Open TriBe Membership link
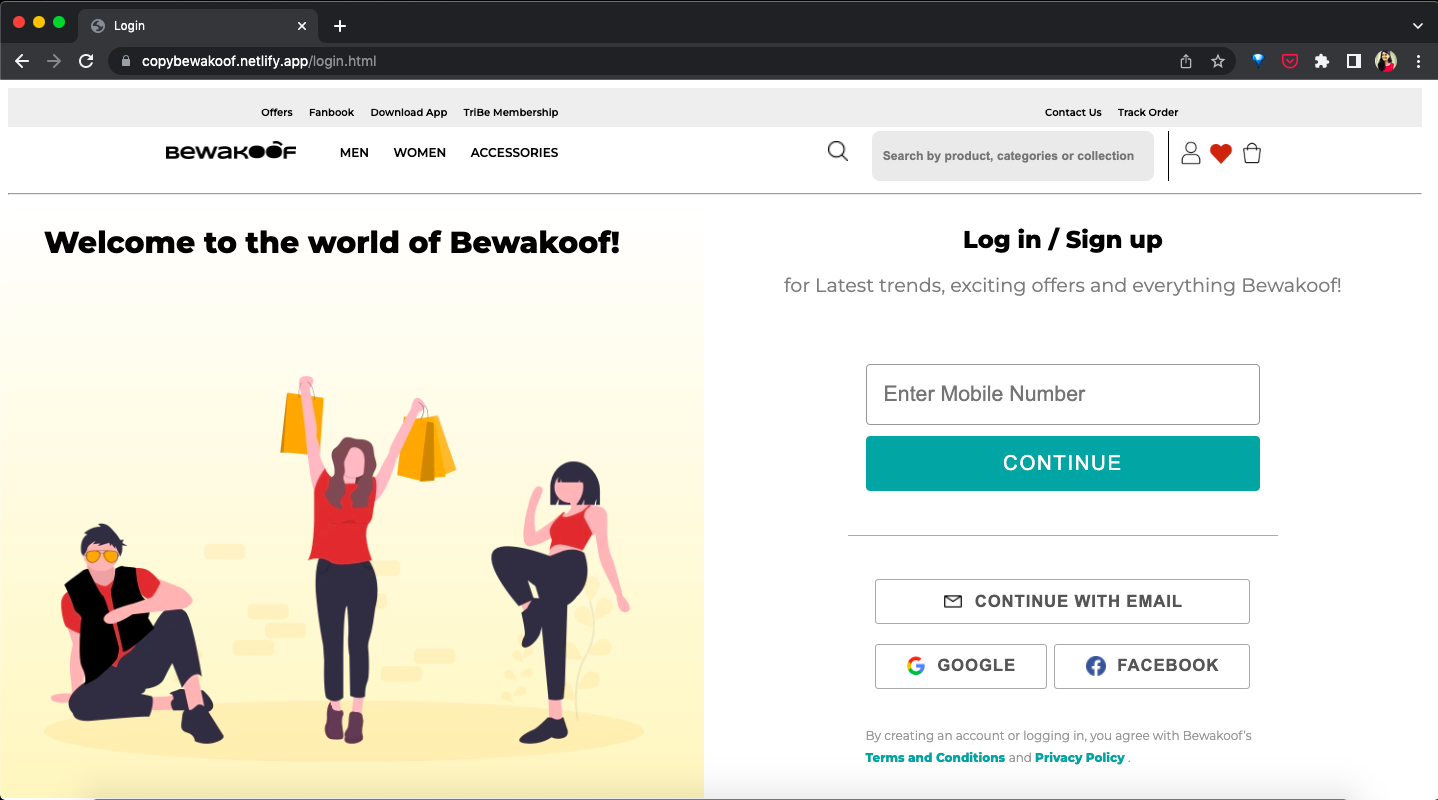 click(511, 112)
